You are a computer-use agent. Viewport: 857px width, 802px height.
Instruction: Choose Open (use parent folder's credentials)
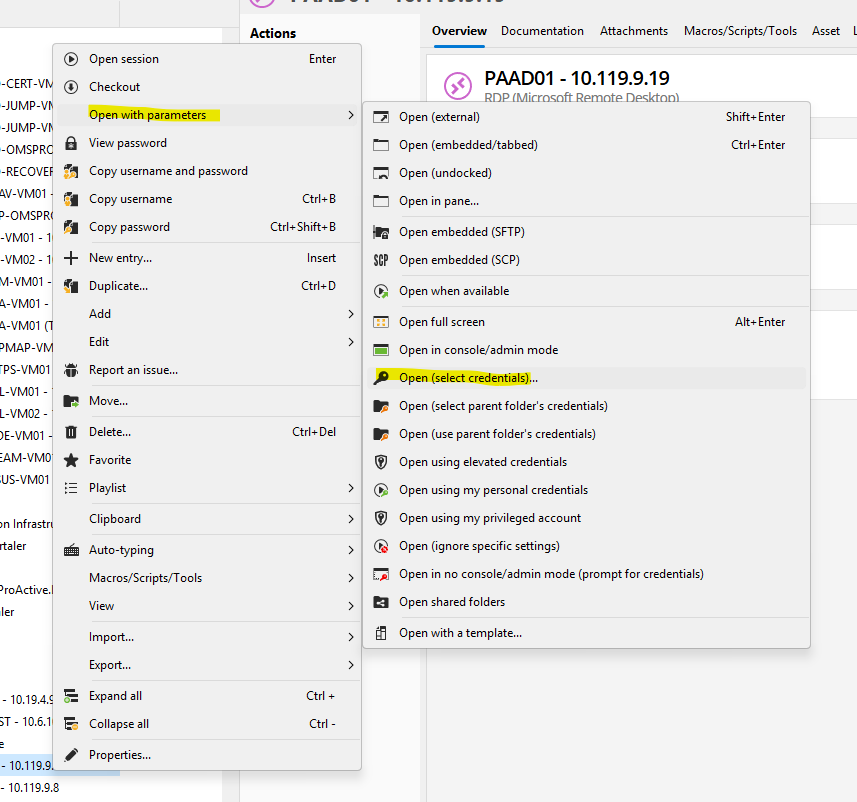(586, 434)
